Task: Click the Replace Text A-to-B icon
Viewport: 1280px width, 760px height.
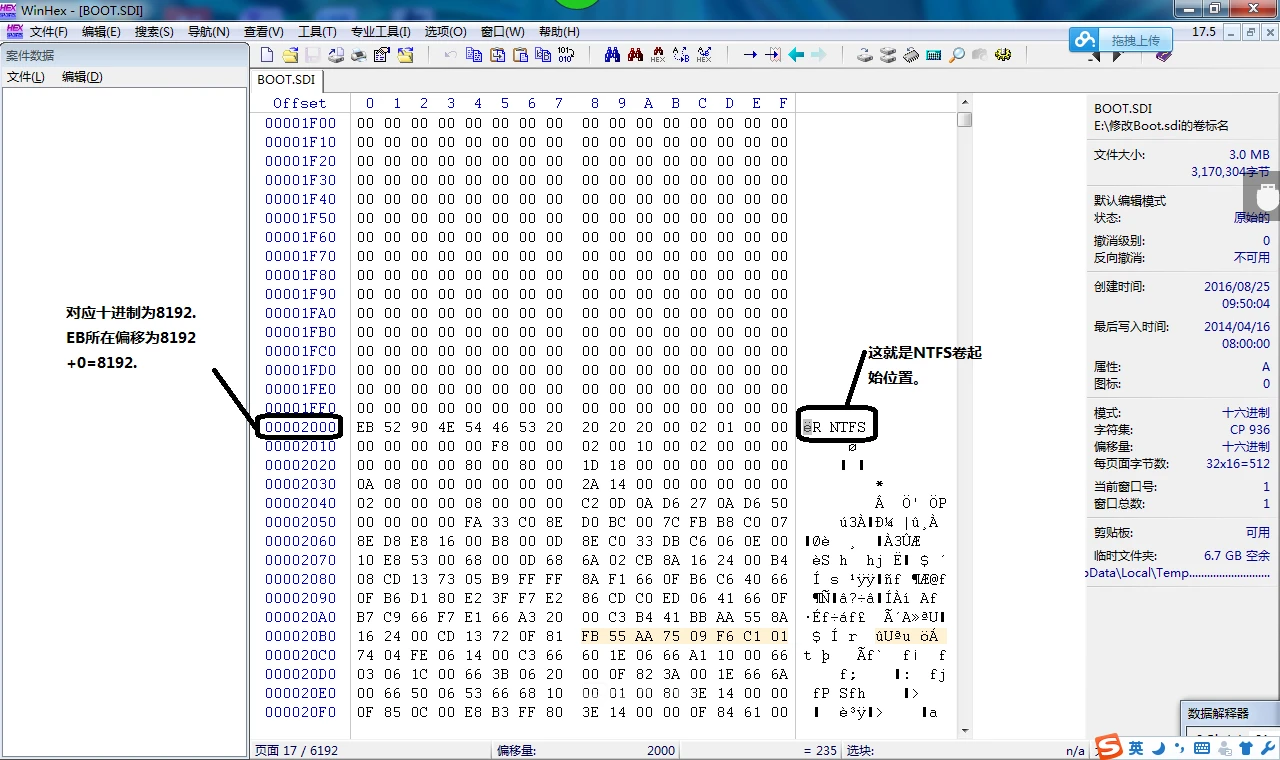Action: [x=681, y=55]
